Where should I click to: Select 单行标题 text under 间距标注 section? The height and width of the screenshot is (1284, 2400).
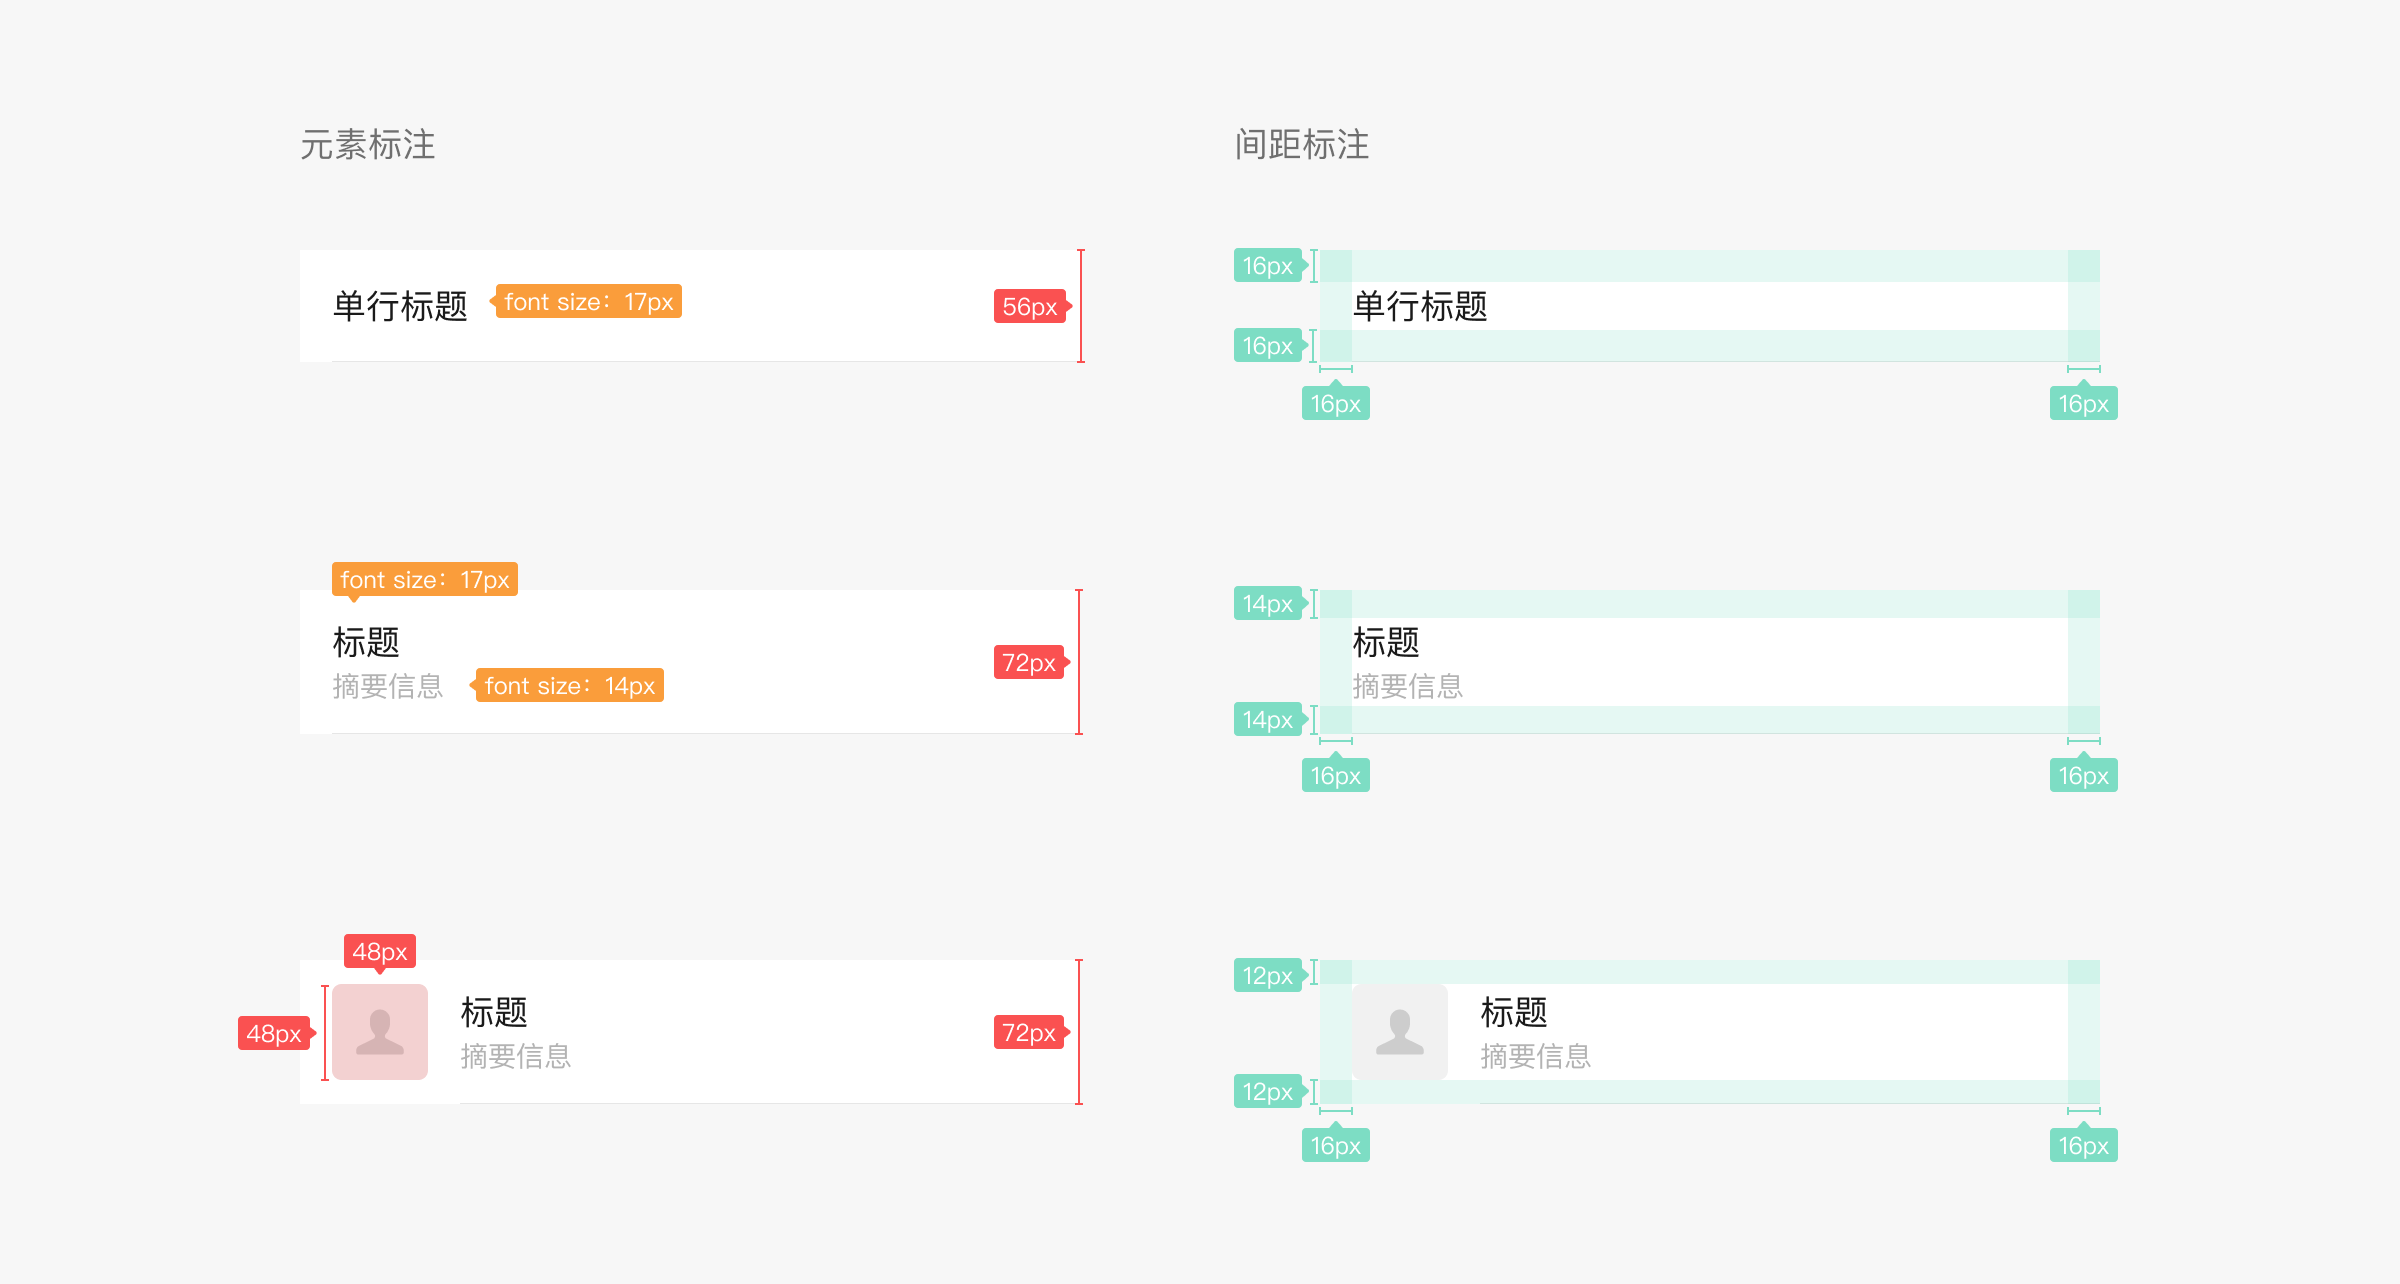tap(1420, 306)
